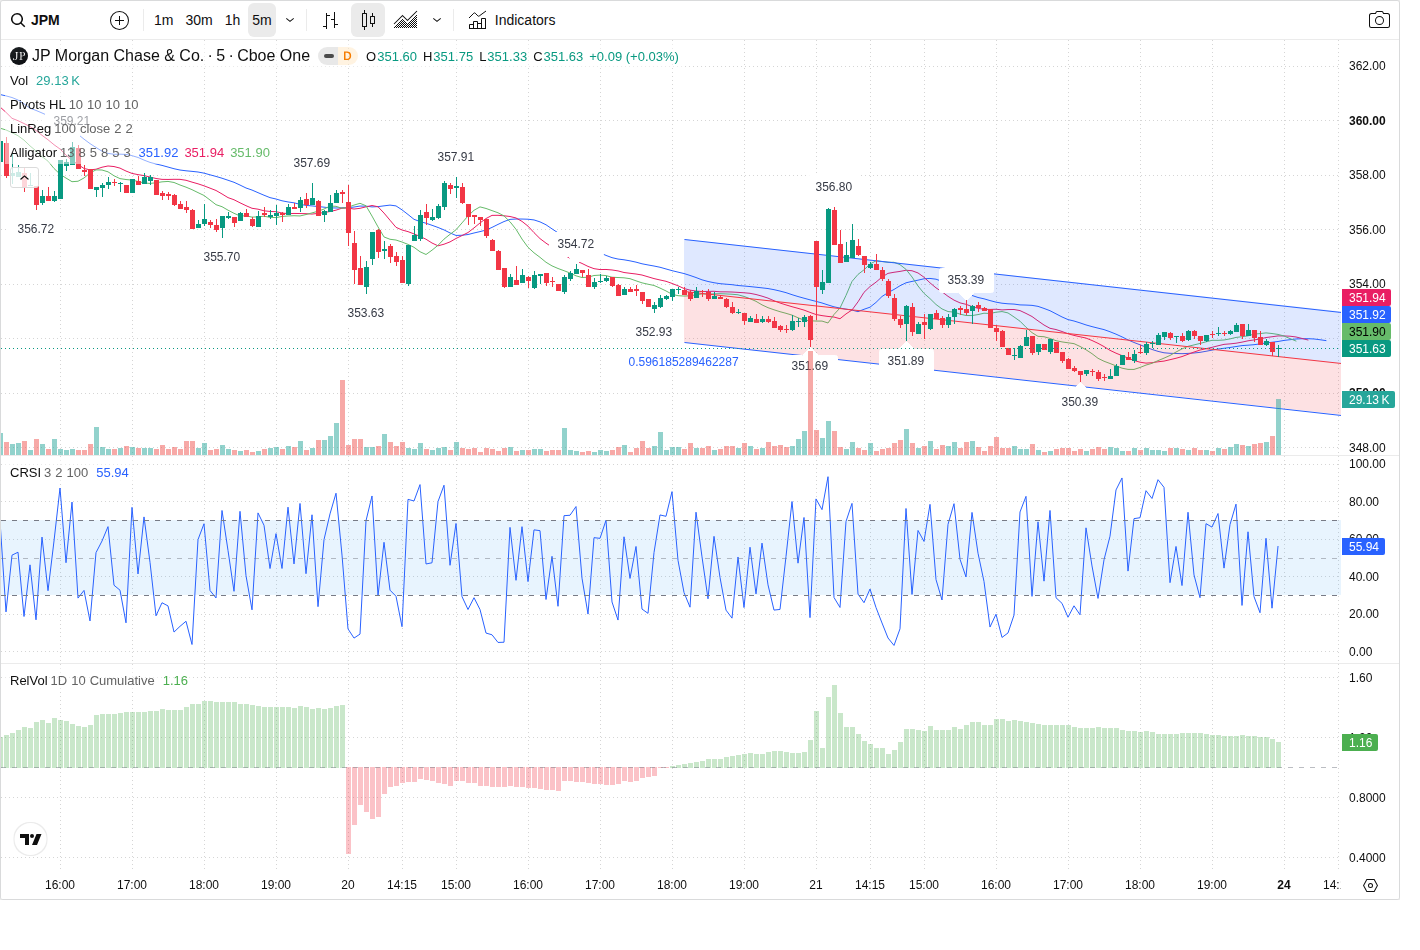Click the JP Morgan Chase symbol logo
Screen dimensions: 1420x950
(19, 56)
